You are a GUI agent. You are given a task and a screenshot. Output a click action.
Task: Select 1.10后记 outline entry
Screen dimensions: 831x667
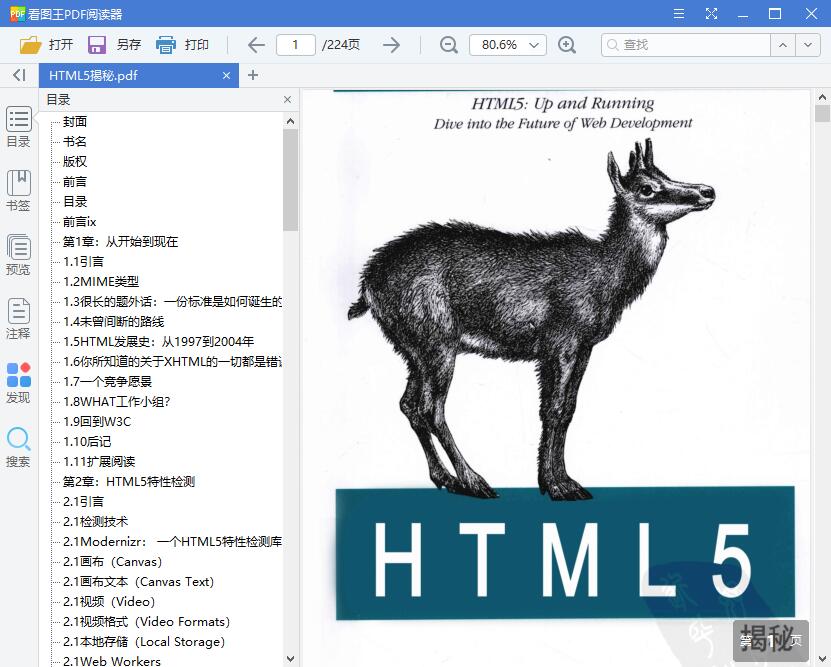87,441
